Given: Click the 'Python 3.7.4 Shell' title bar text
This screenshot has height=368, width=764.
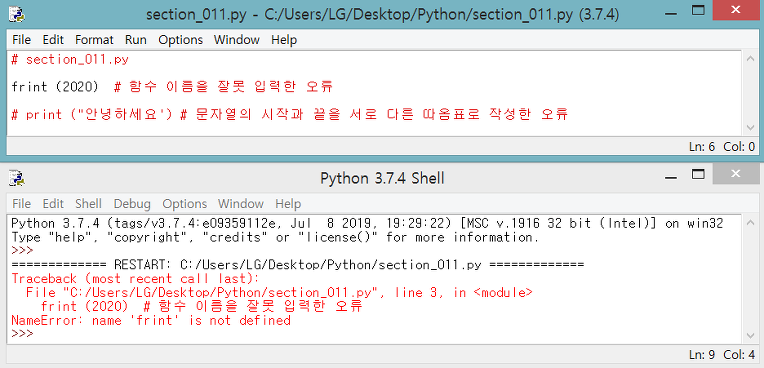Looking at the screenshot, I should pos(382,178).
